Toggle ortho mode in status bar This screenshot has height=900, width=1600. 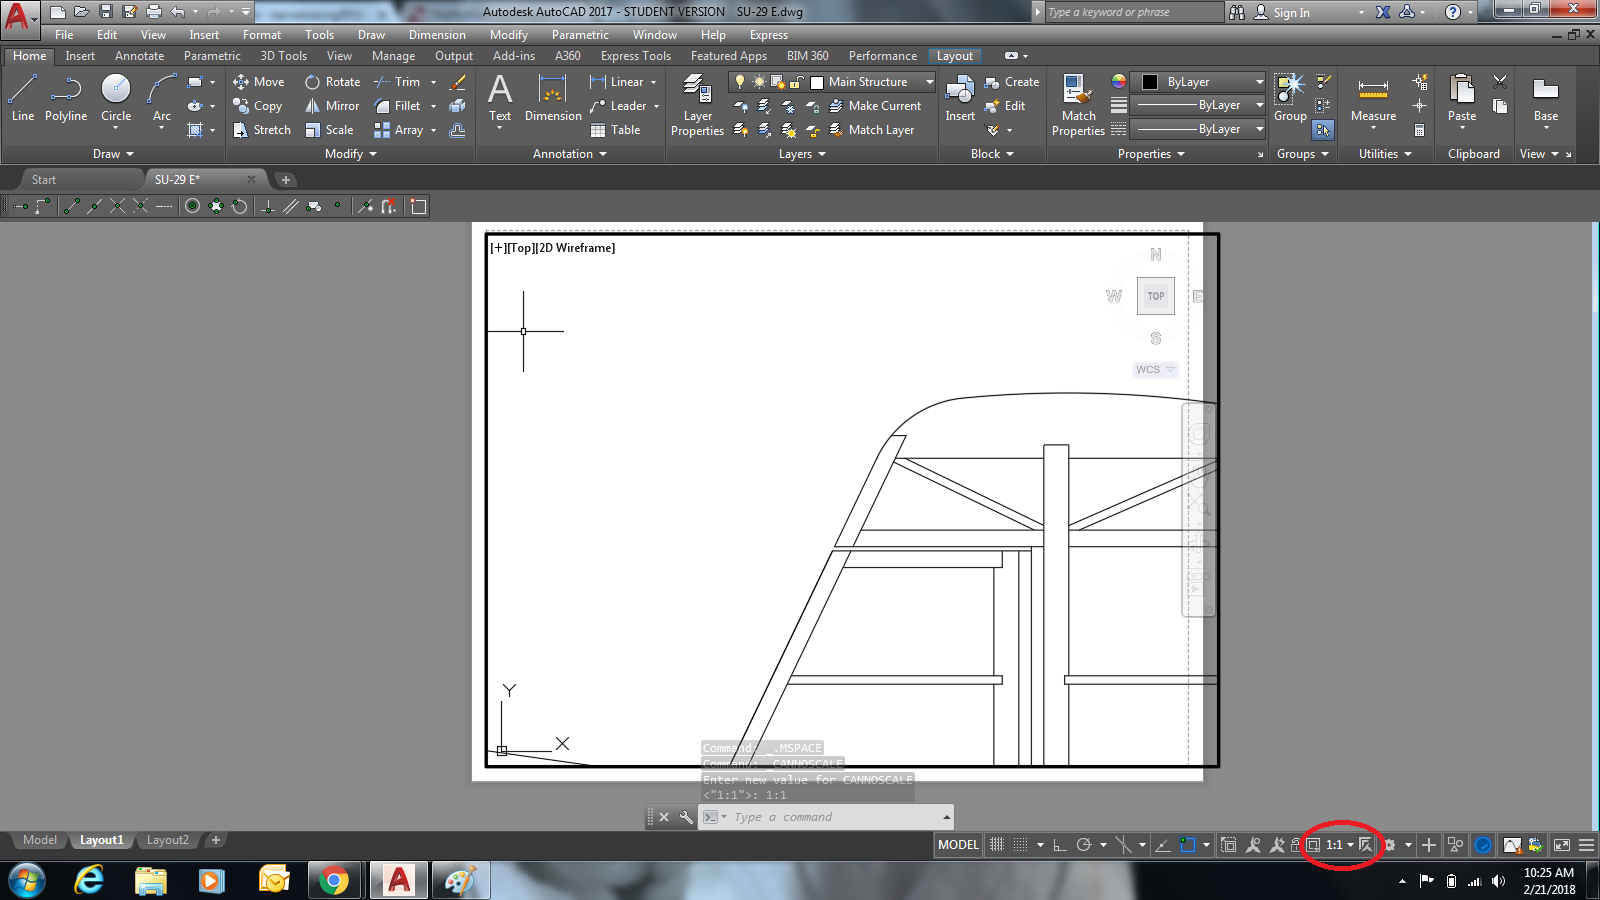[1060, 845]
